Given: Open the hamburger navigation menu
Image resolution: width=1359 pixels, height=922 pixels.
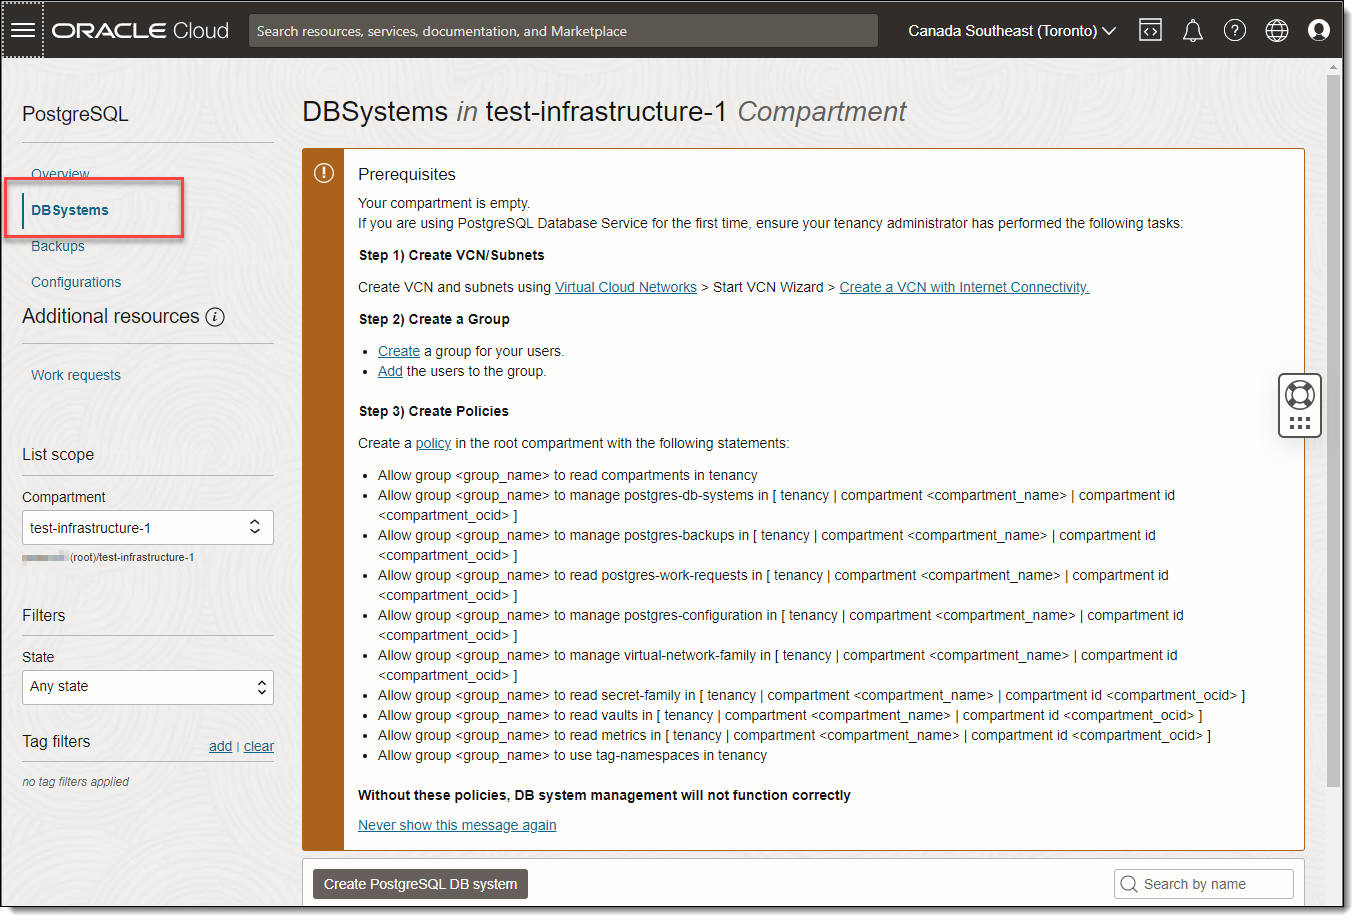Looking at the screenshot, I should [x=23, y=30].
